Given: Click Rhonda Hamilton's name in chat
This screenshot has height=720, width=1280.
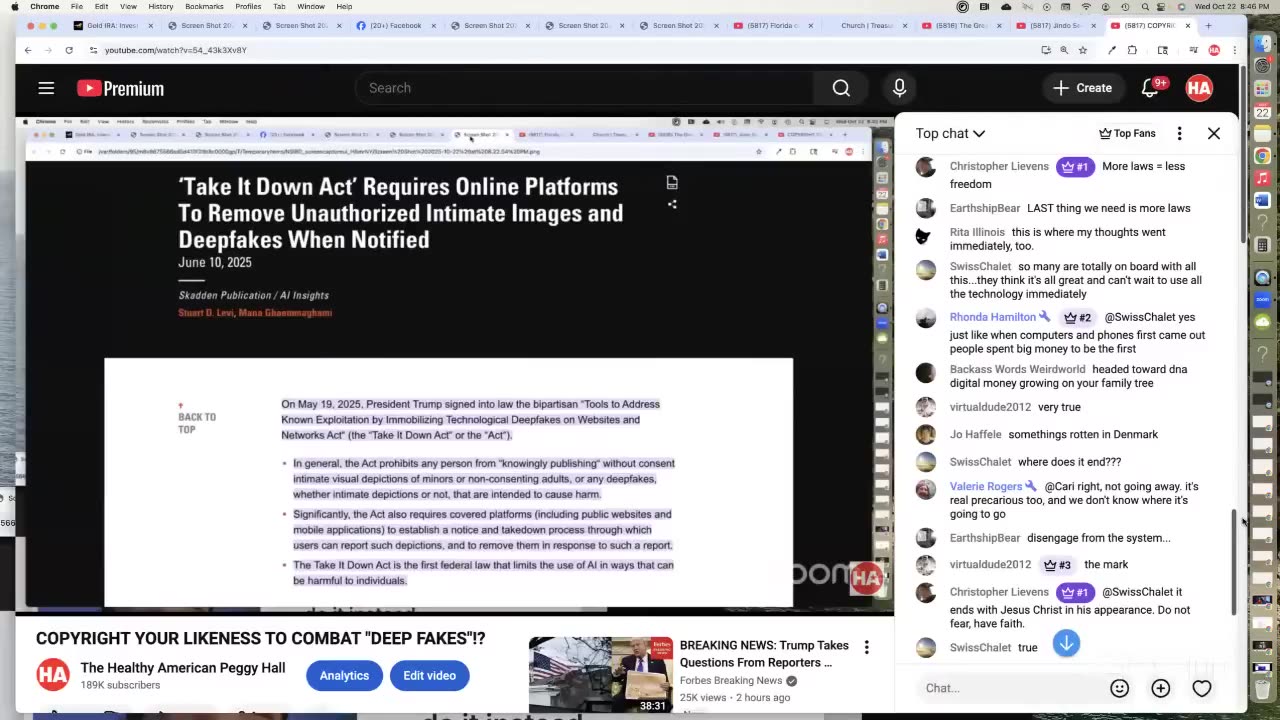Looking at the screenshot, I should point(993,317).
